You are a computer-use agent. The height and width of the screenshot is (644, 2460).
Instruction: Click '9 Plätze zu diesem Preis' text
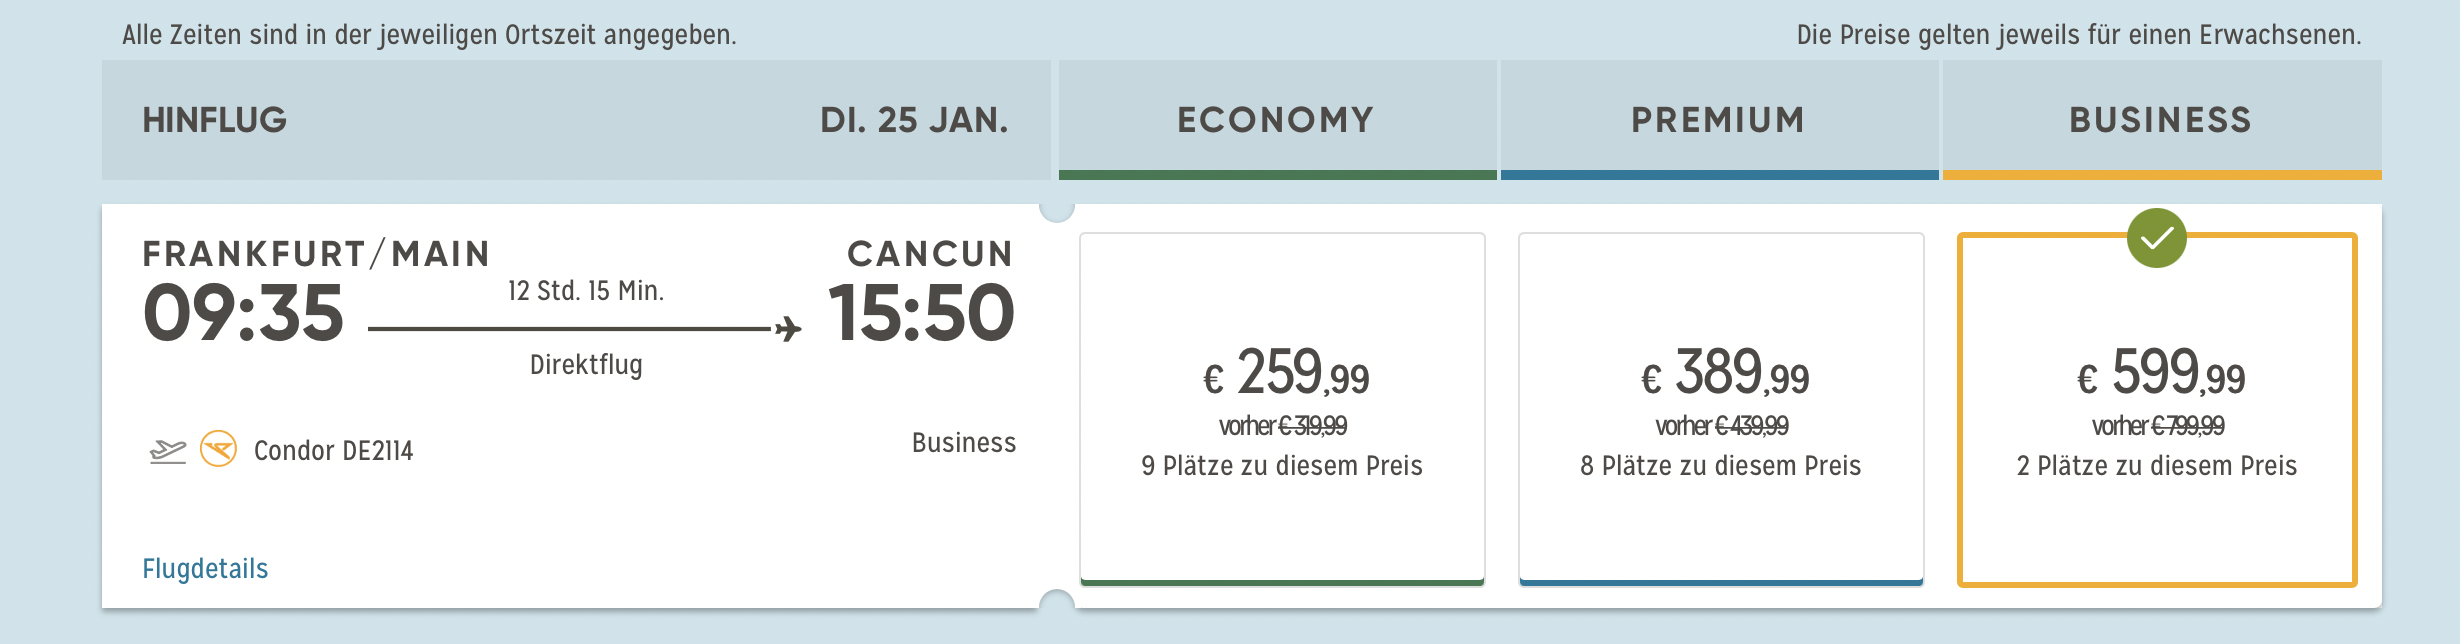pos(1282,466)
